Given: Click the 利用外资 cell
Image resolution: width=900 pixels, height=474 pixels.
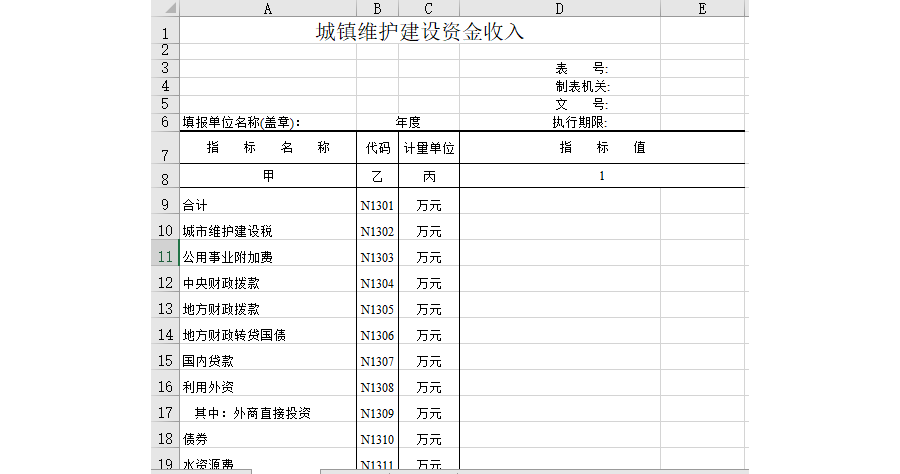Looking at the screenshot, I should pos(267,383).
